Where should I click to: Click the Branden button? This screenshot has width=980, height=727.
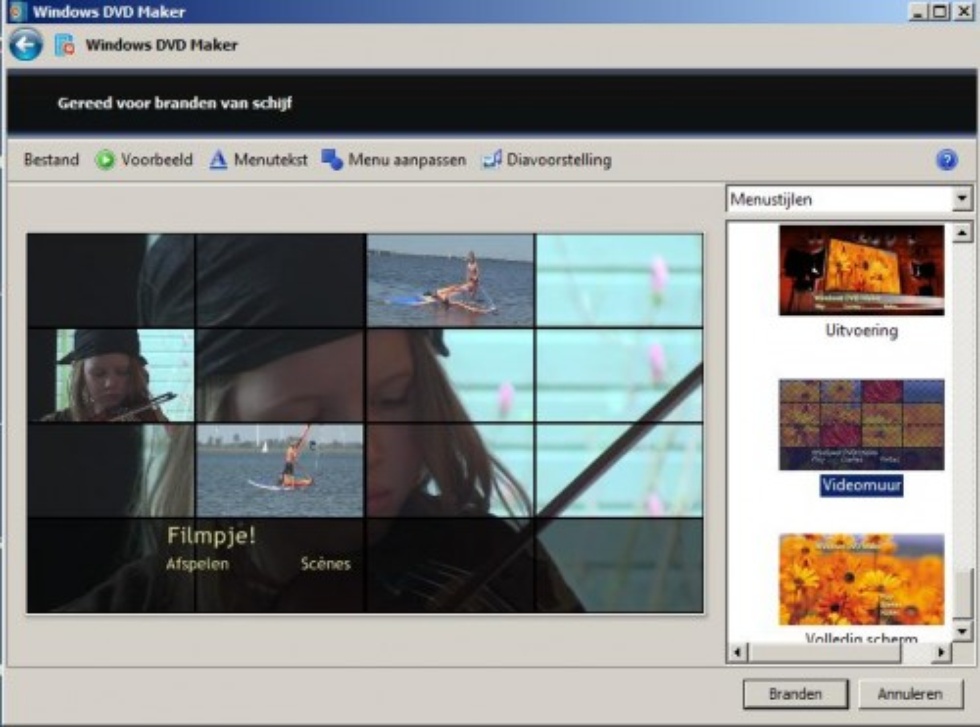pos(795,693)
